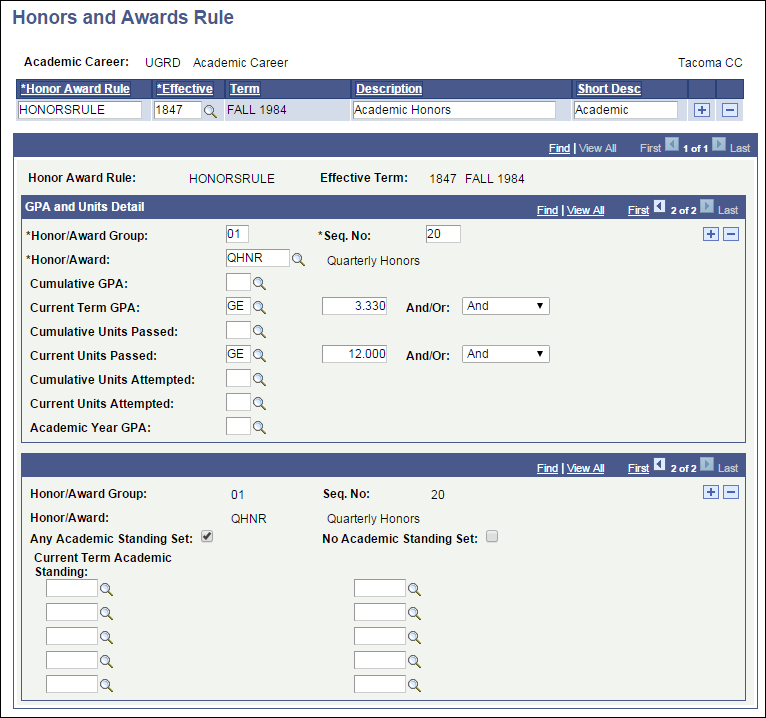Screen dimensions: 766x718
Task: Click Current Term GPA operator GE field
Action: (x=238, y=306)
